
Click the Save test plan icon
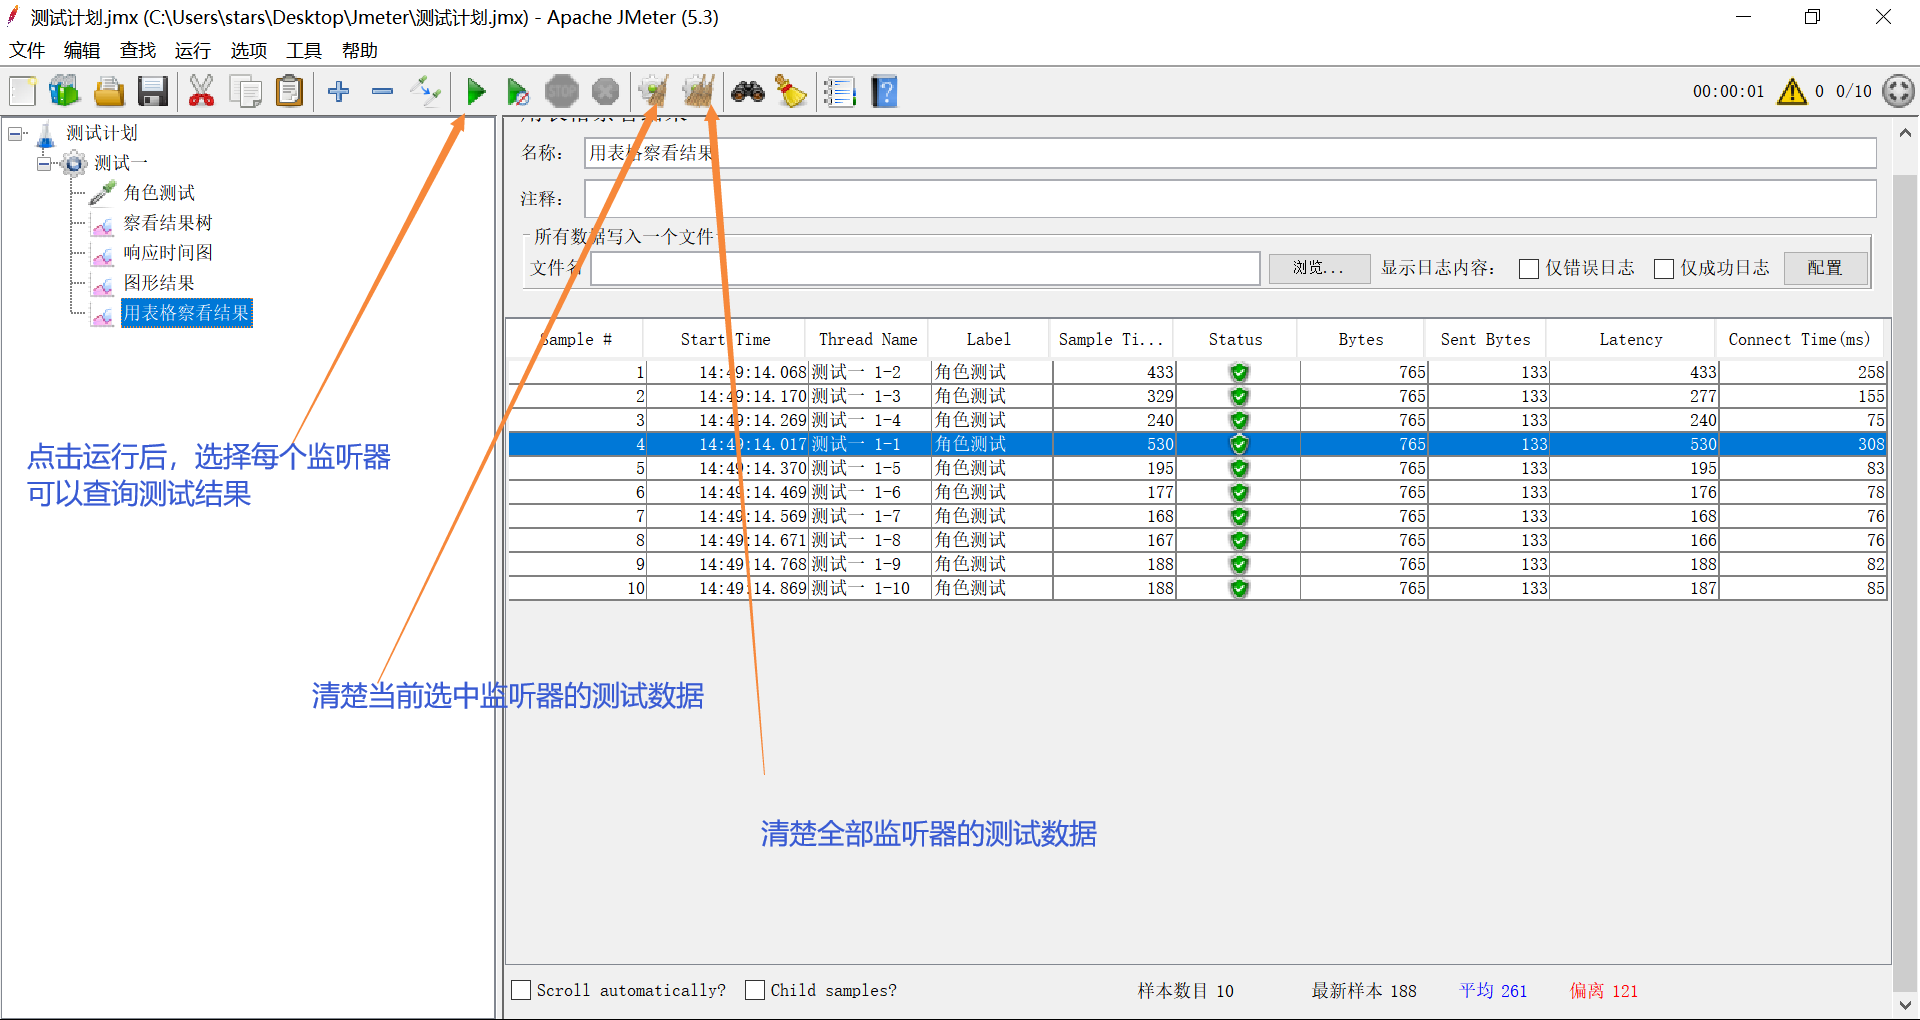[152, 91]
